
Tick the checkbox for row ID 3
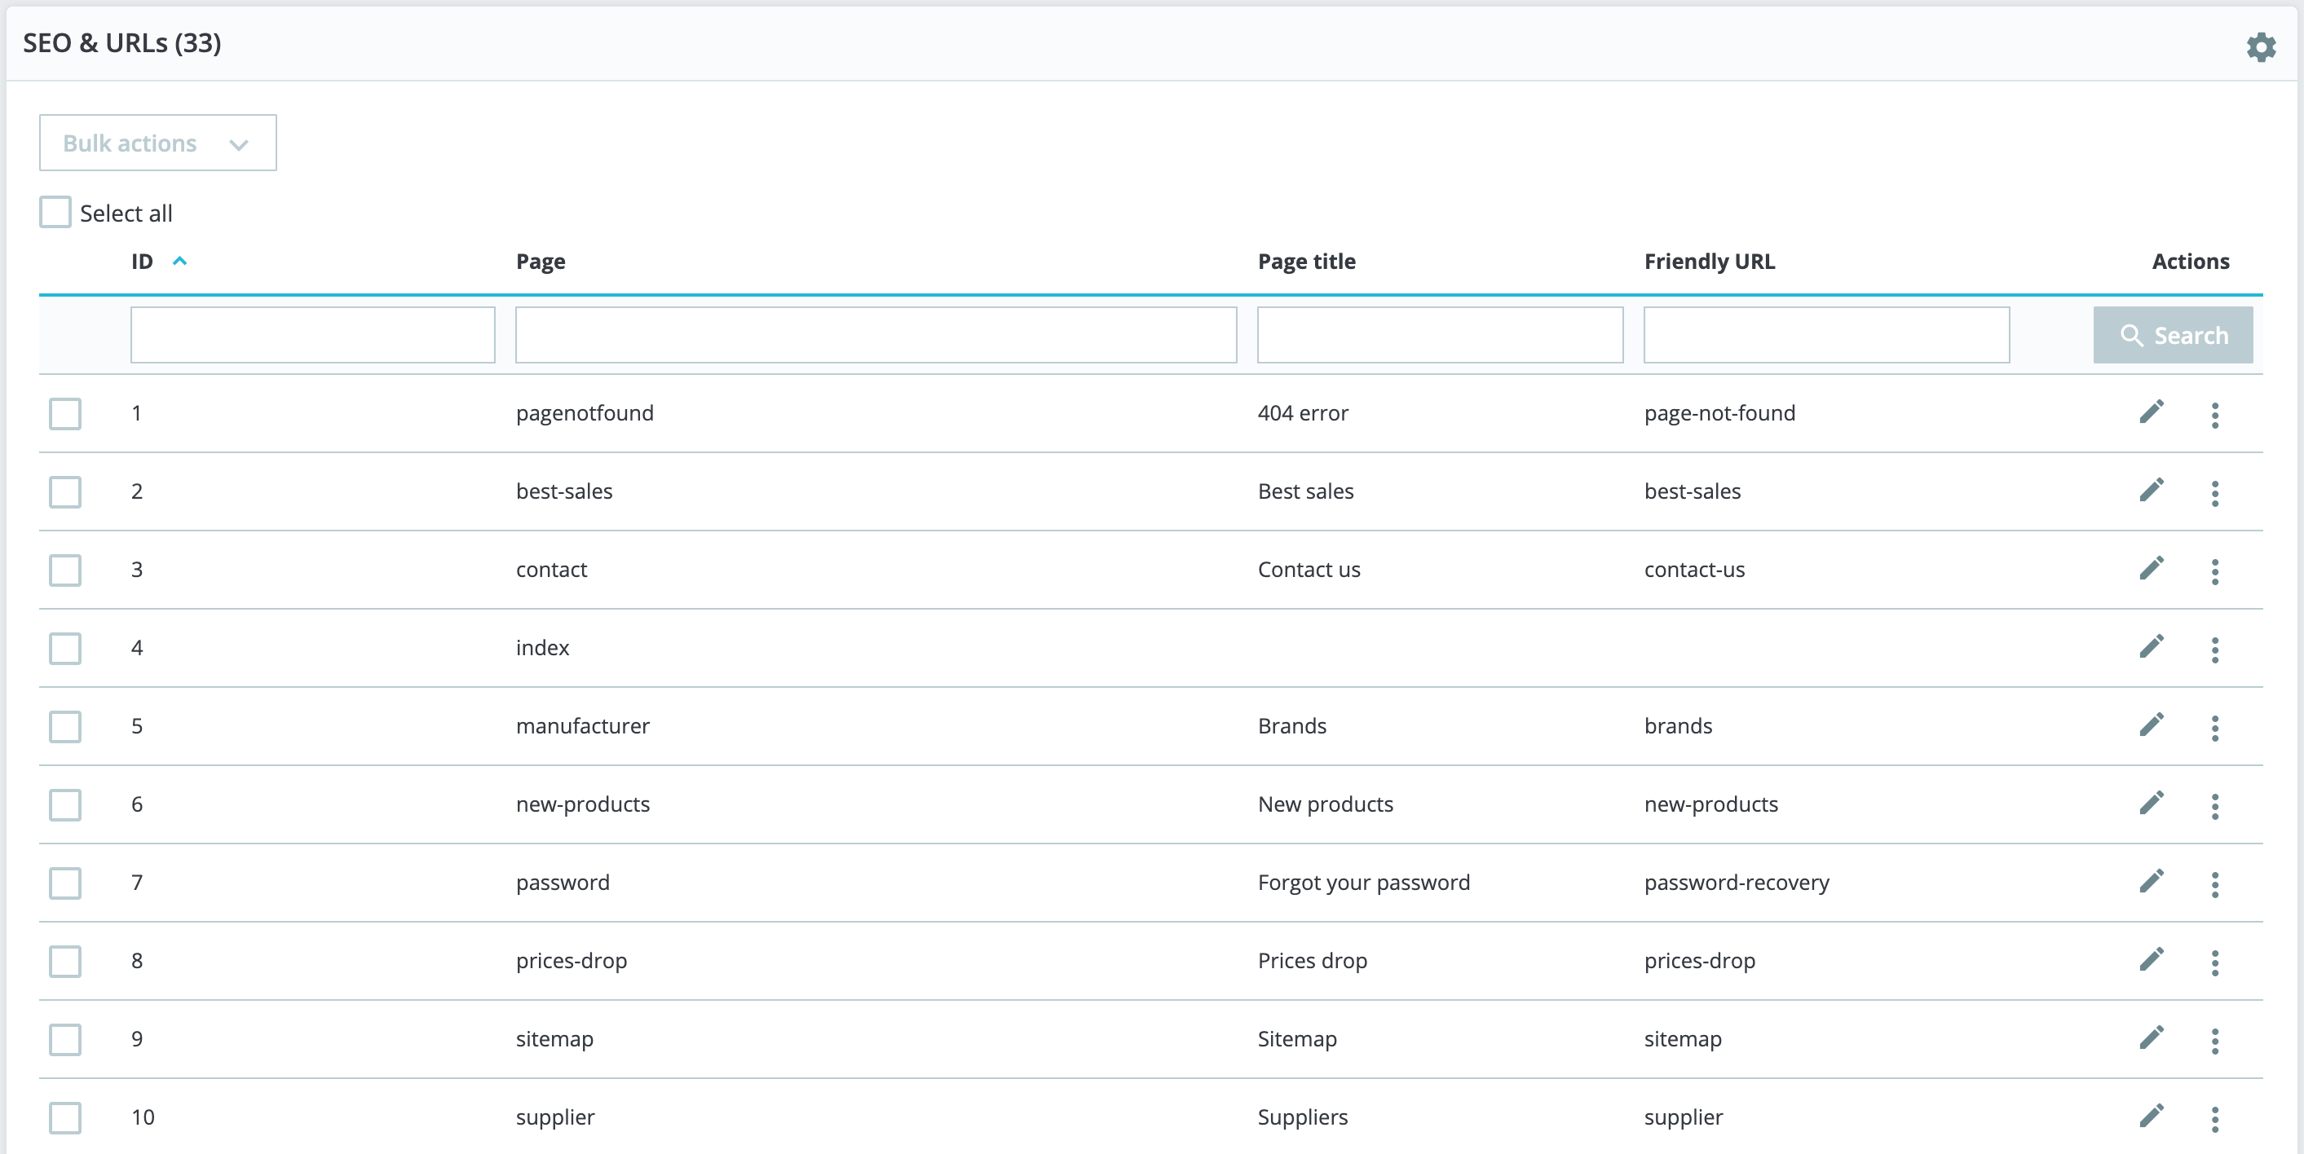pos(66,570)
